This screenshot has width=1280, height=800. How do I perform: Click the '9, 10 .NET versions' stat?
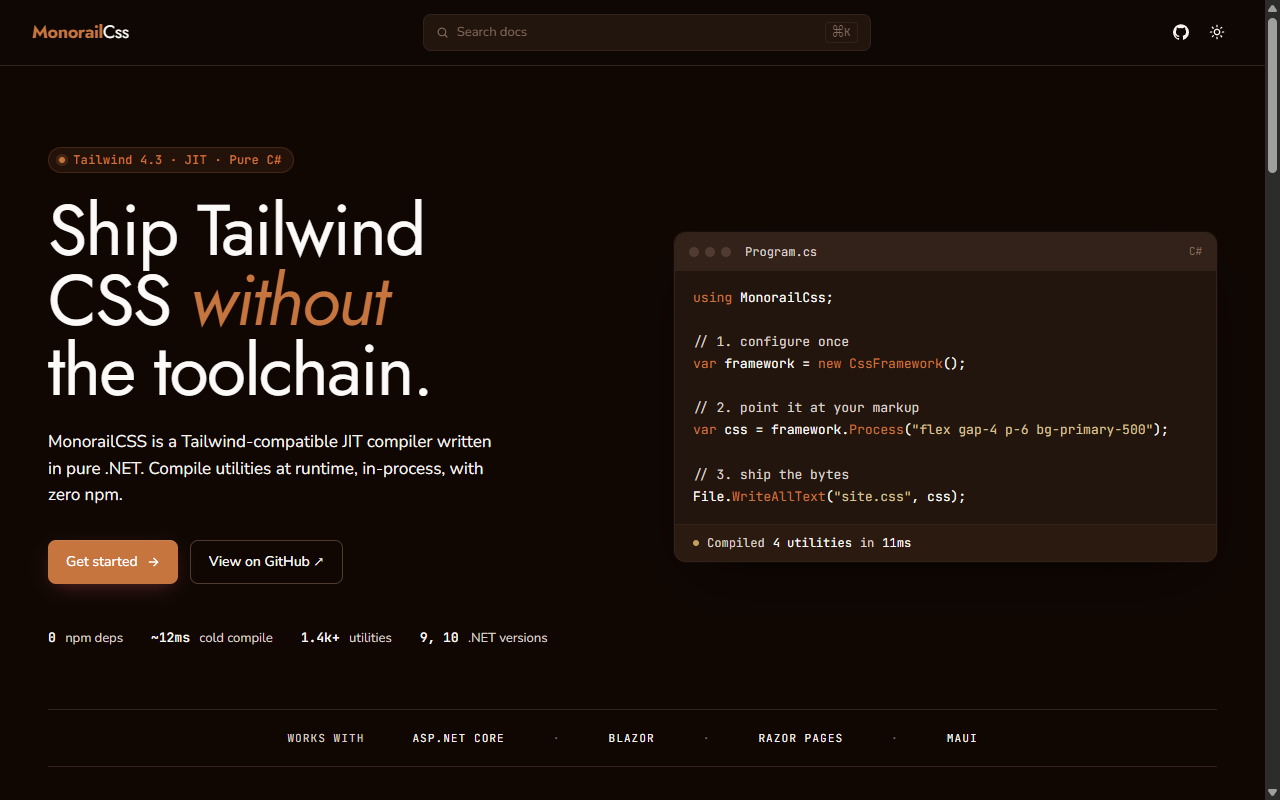click(484, 638)
